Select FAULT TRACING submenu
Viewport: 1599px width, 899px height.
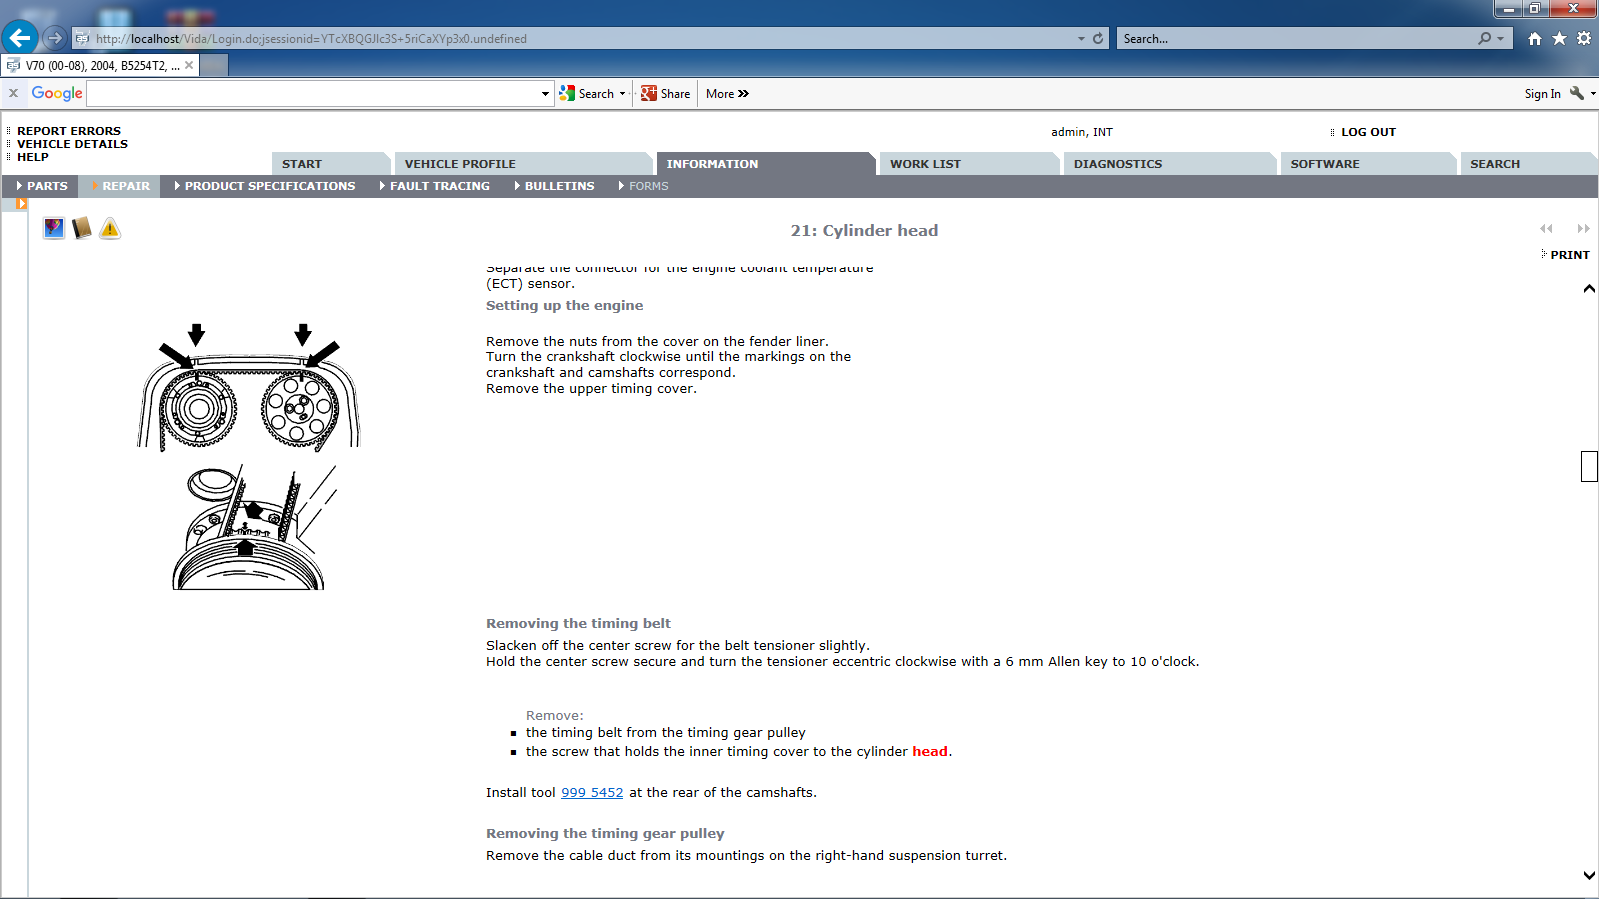pyautogui.click(x=439, y=186)
